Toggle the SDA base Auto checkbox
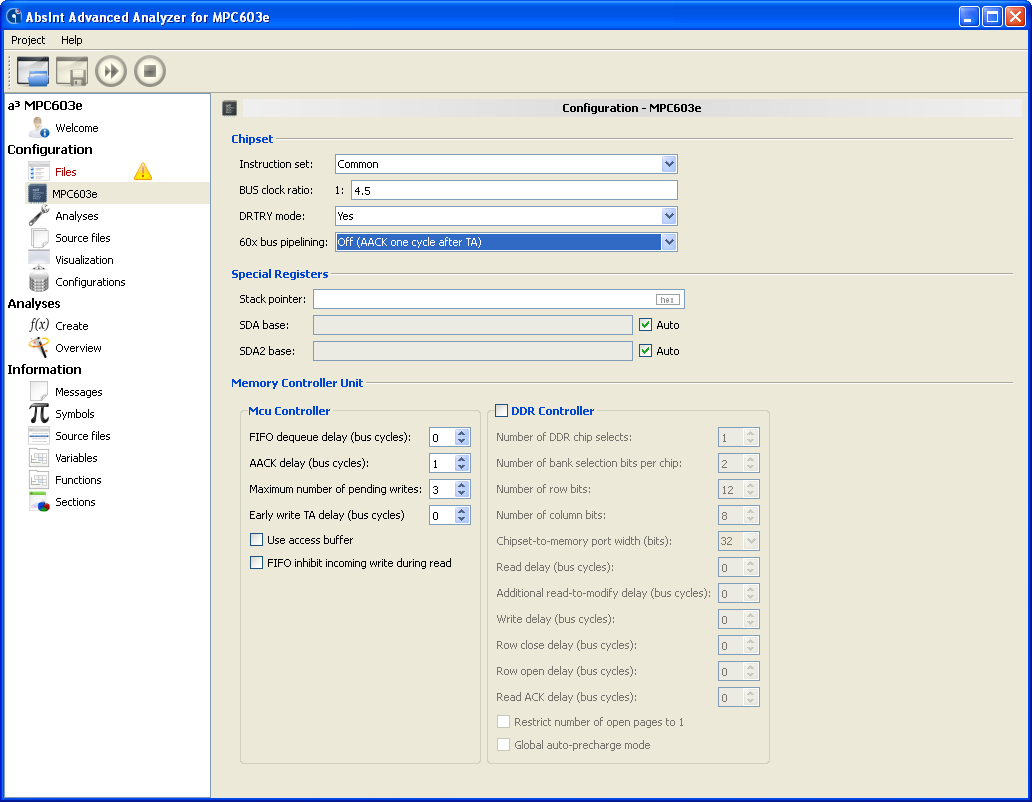Viewport: 1032px width, 802px height. tap(646, 324)
